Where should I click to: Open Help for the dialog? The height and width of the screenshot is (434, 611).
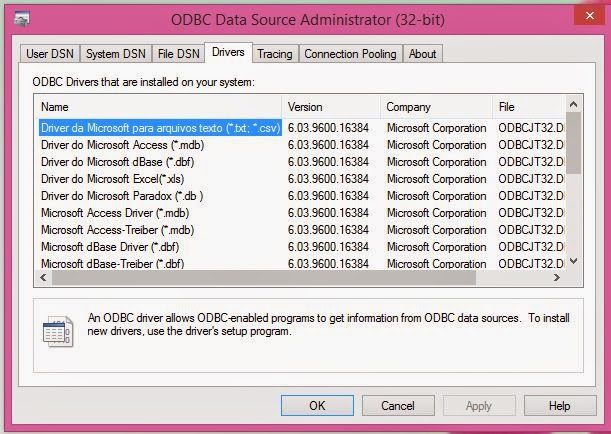point(560,406)
